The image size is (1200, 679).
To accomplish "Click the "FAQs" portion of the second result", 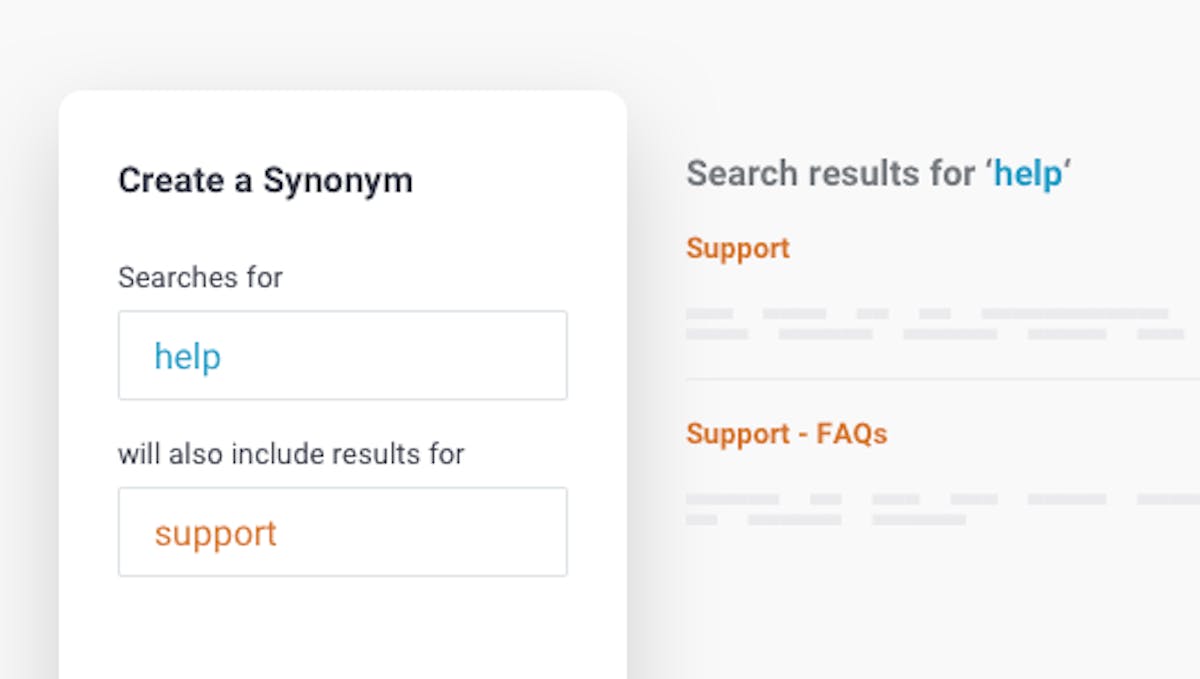I will tap(852, 434).
